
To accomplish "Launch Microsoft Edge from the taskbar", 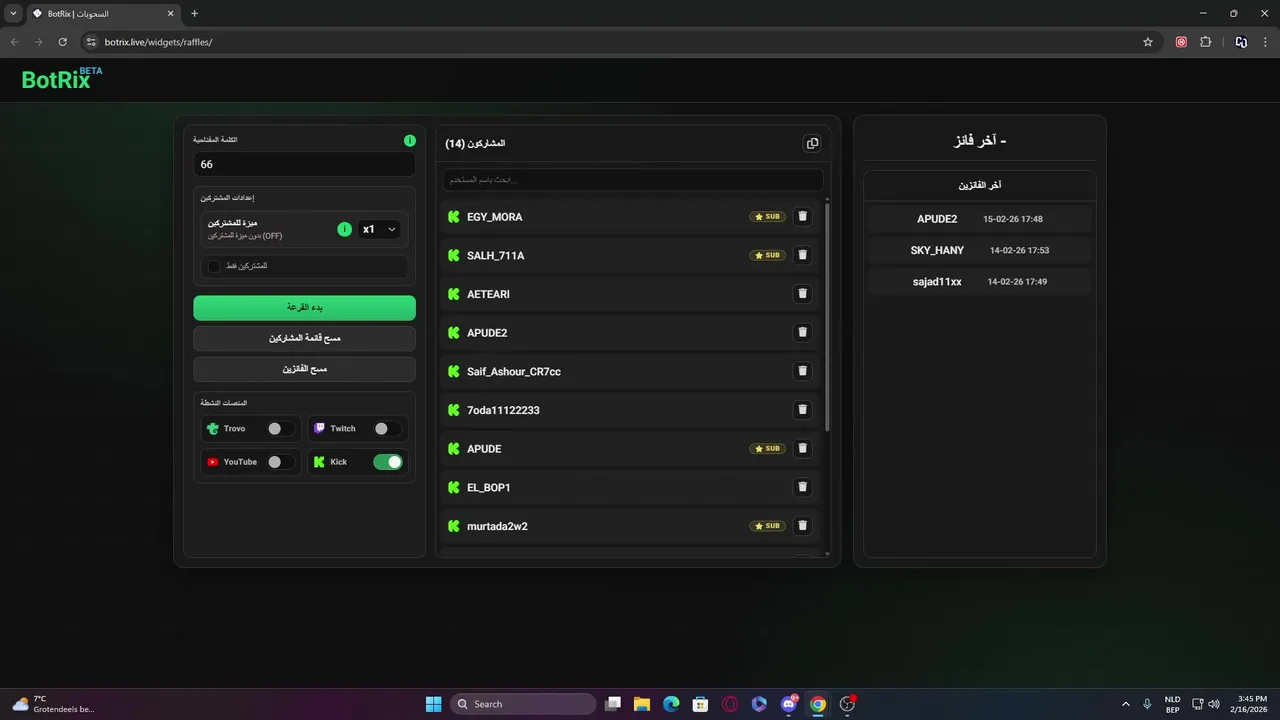I will point(671,704).
